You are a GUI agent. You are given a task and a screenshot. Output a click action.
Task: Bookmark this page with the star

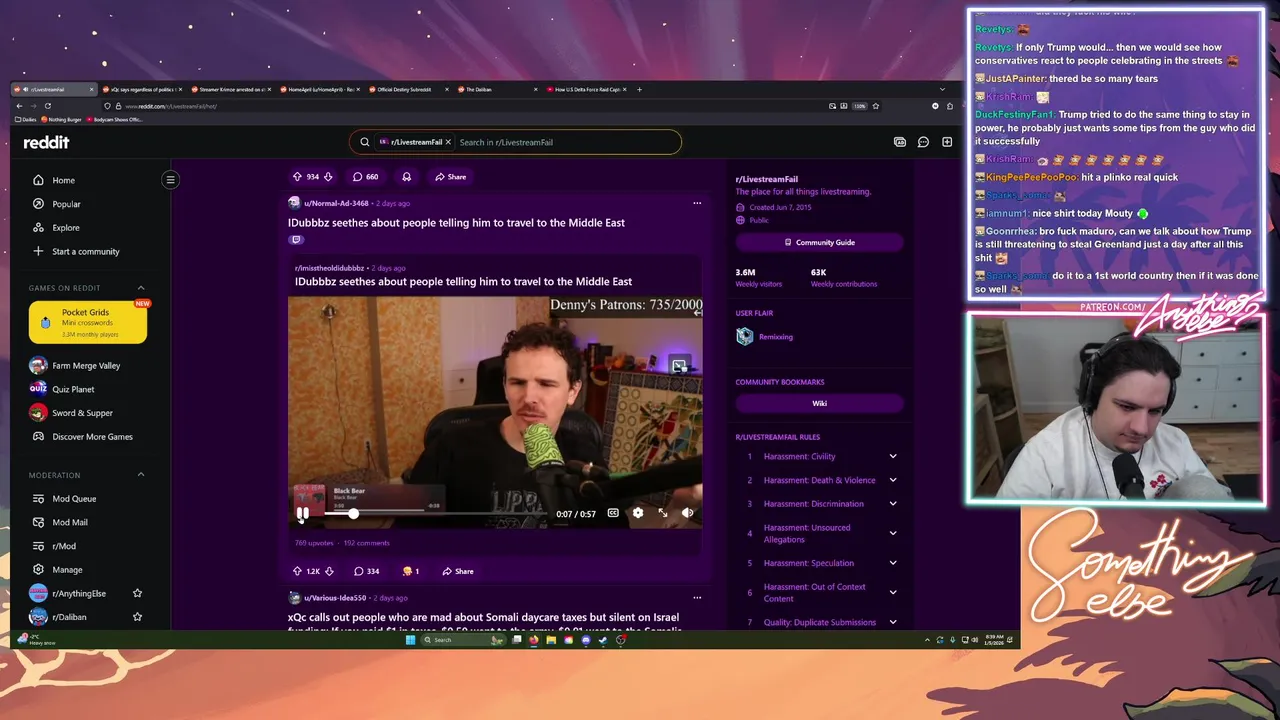point(876,106)
